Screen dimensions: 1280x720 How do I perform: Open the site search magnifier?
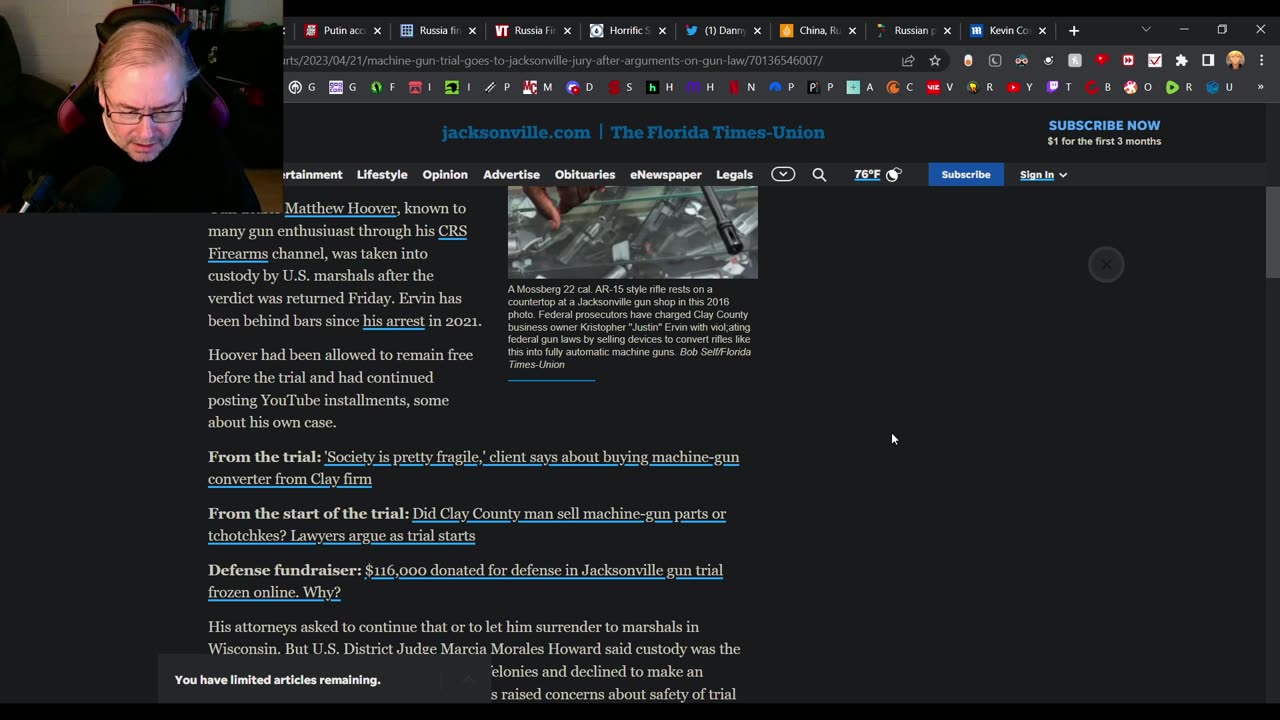[x=819, y=174]
